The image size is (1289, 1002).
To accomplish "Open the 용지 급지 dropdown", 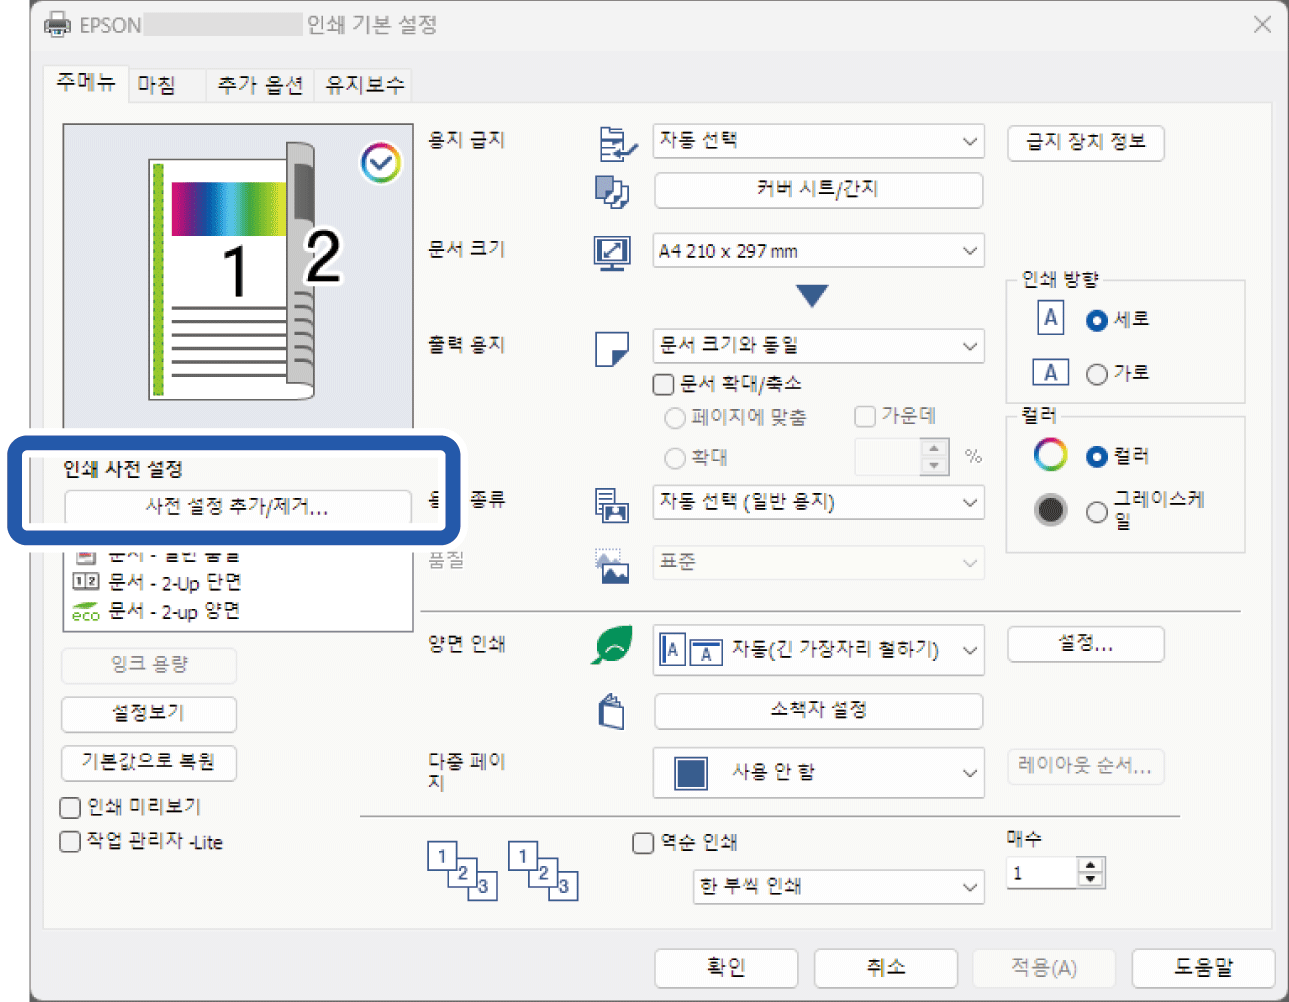I will tap(817, 141).
